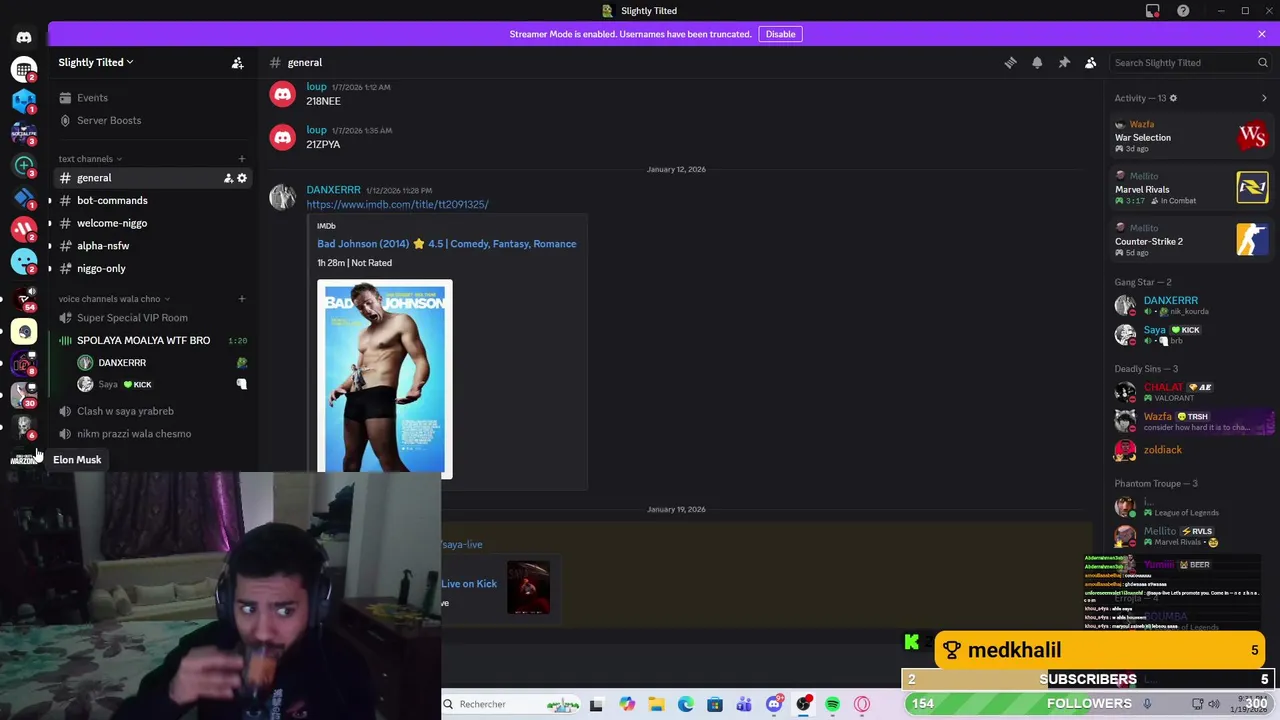Viewport: 1280px width, 720px height.
Task: Open Wazfa's War Selection activity card
Action: click(1191, 137)
